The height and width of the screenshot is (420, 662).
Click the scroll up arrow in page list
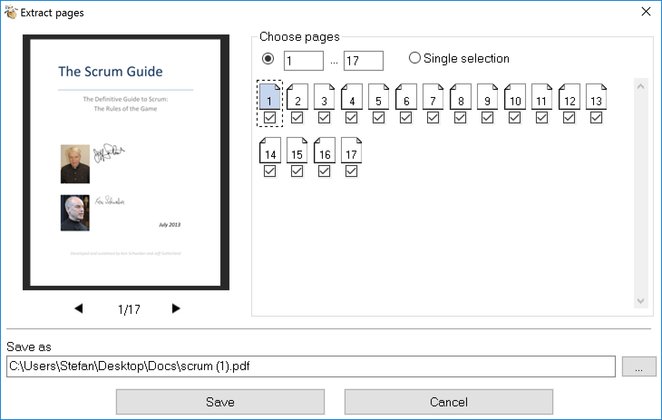(x=641, y=87)
